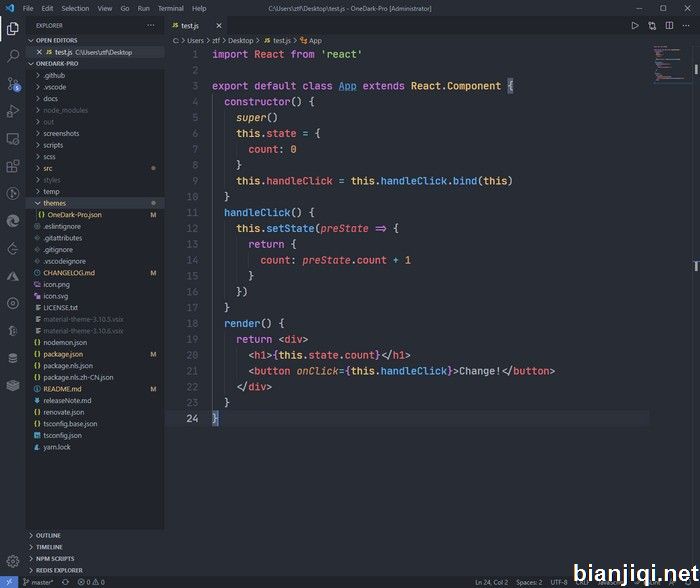Viewport: 700px width, 588px height.
Task: Open the Terminal menu
Action: pyautogui.click(x=171, y=8)
